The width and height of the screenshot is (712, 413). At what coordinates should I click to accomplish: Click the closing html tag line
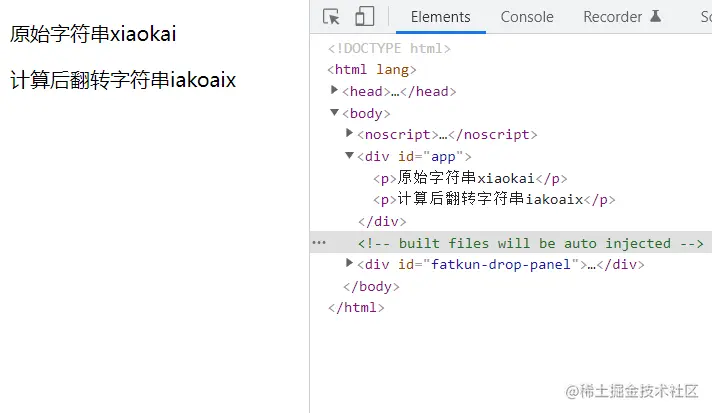pos(355,308)
